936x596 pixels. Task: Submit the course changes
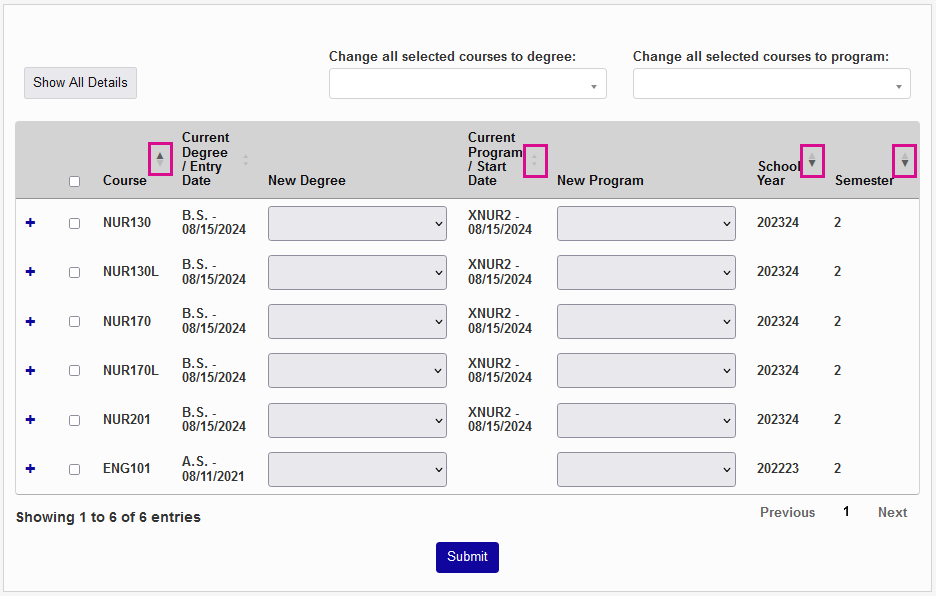pyautogui.click(x=467, y=557)
